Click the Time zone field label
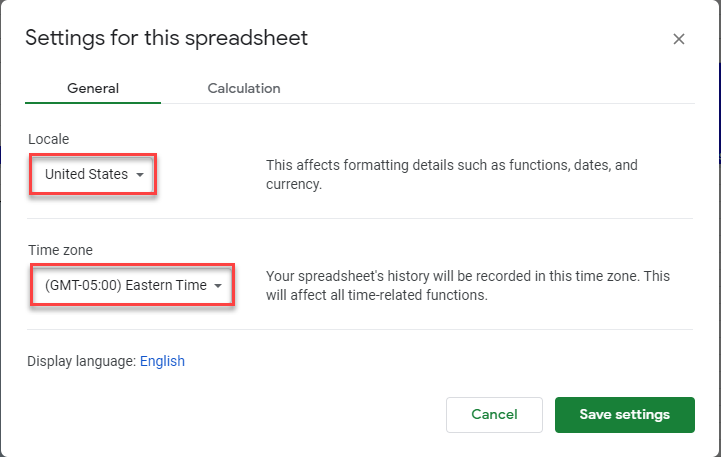Viewport: 721px width, 457px height. [x=61, y=250]
